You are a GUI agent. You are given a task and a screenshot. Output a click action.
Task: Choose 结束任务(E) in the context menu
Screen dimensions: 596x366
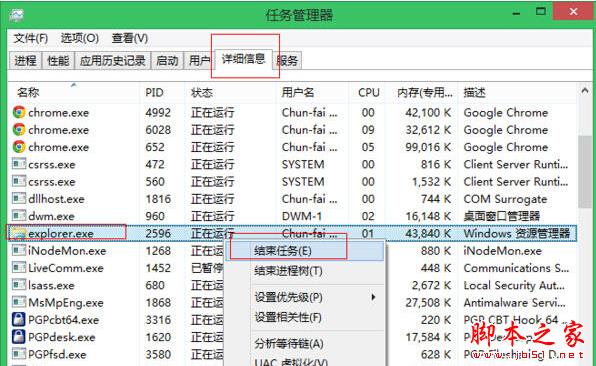[x=304, y=251]
